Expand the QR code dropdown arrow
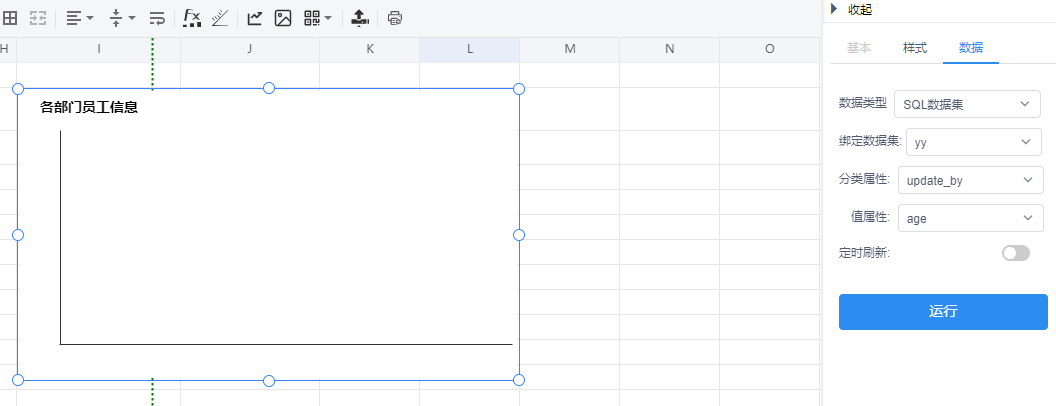The width and height of the screenshot is (1056, 406). [328, 18]
